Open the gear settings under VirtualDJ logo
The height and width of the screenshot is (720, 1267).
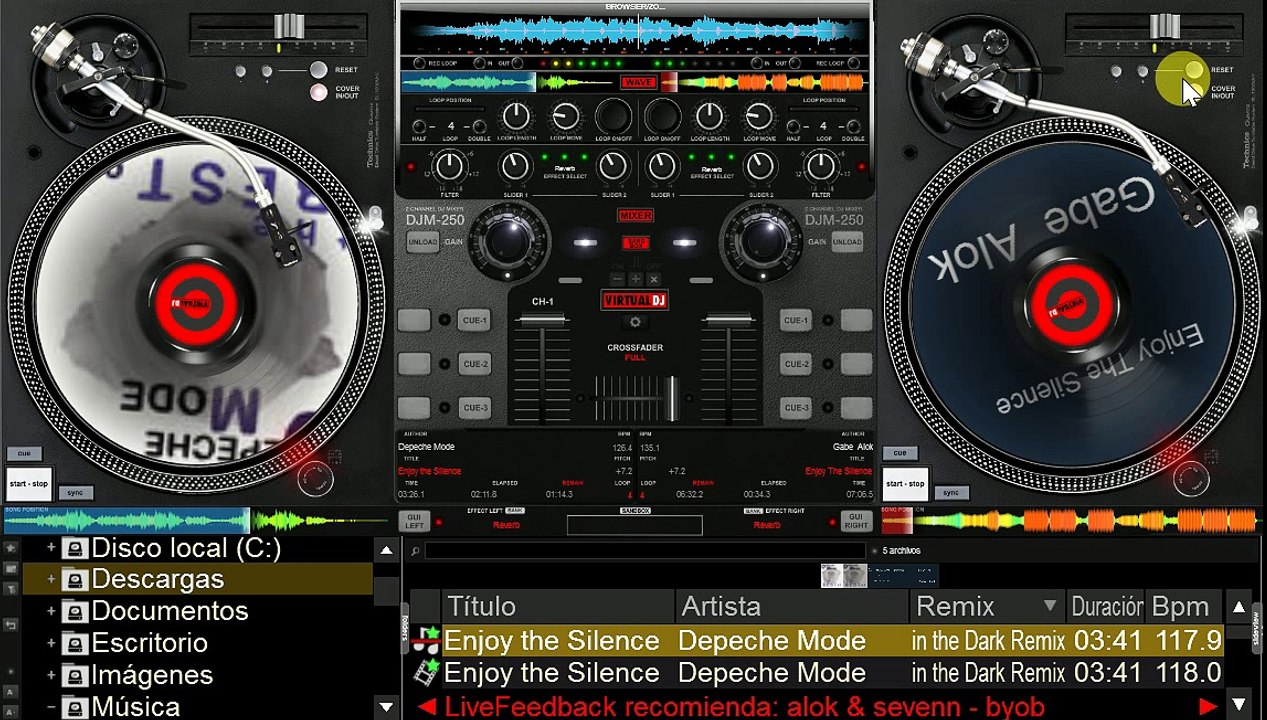pos(635,322)
